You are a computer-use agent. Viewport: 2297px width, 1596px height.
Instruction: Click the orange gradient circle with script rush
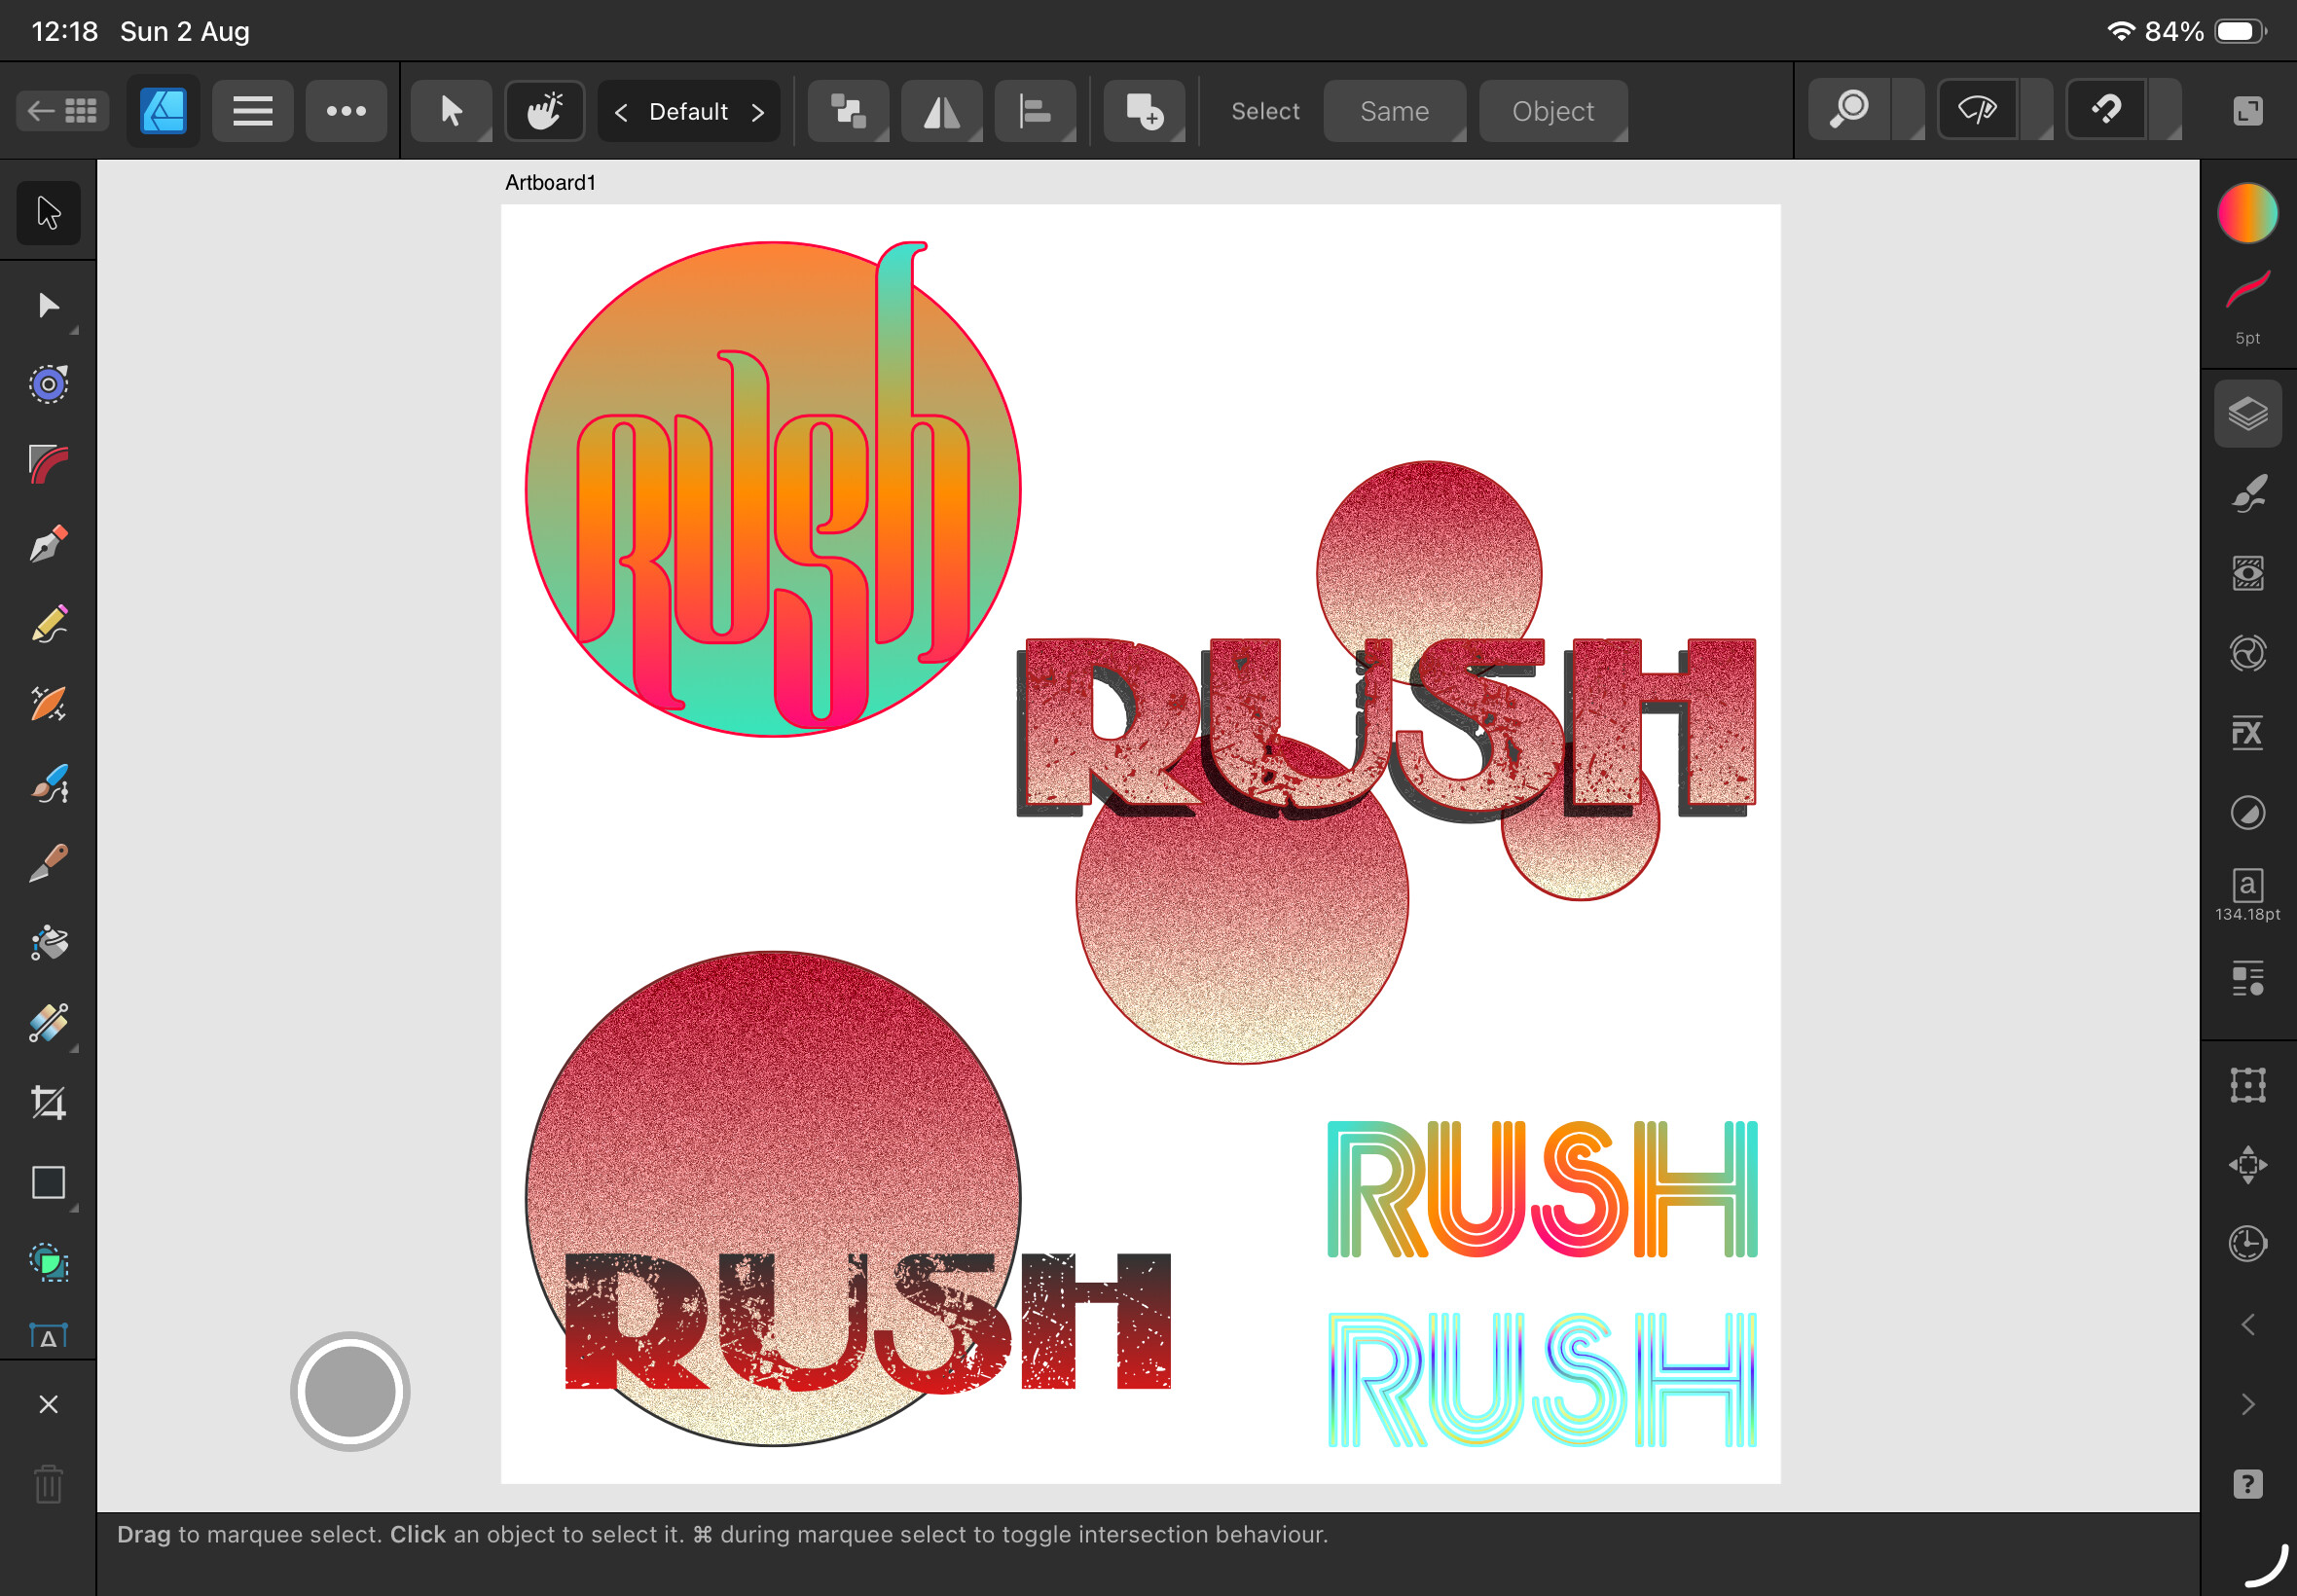point(773,489)
